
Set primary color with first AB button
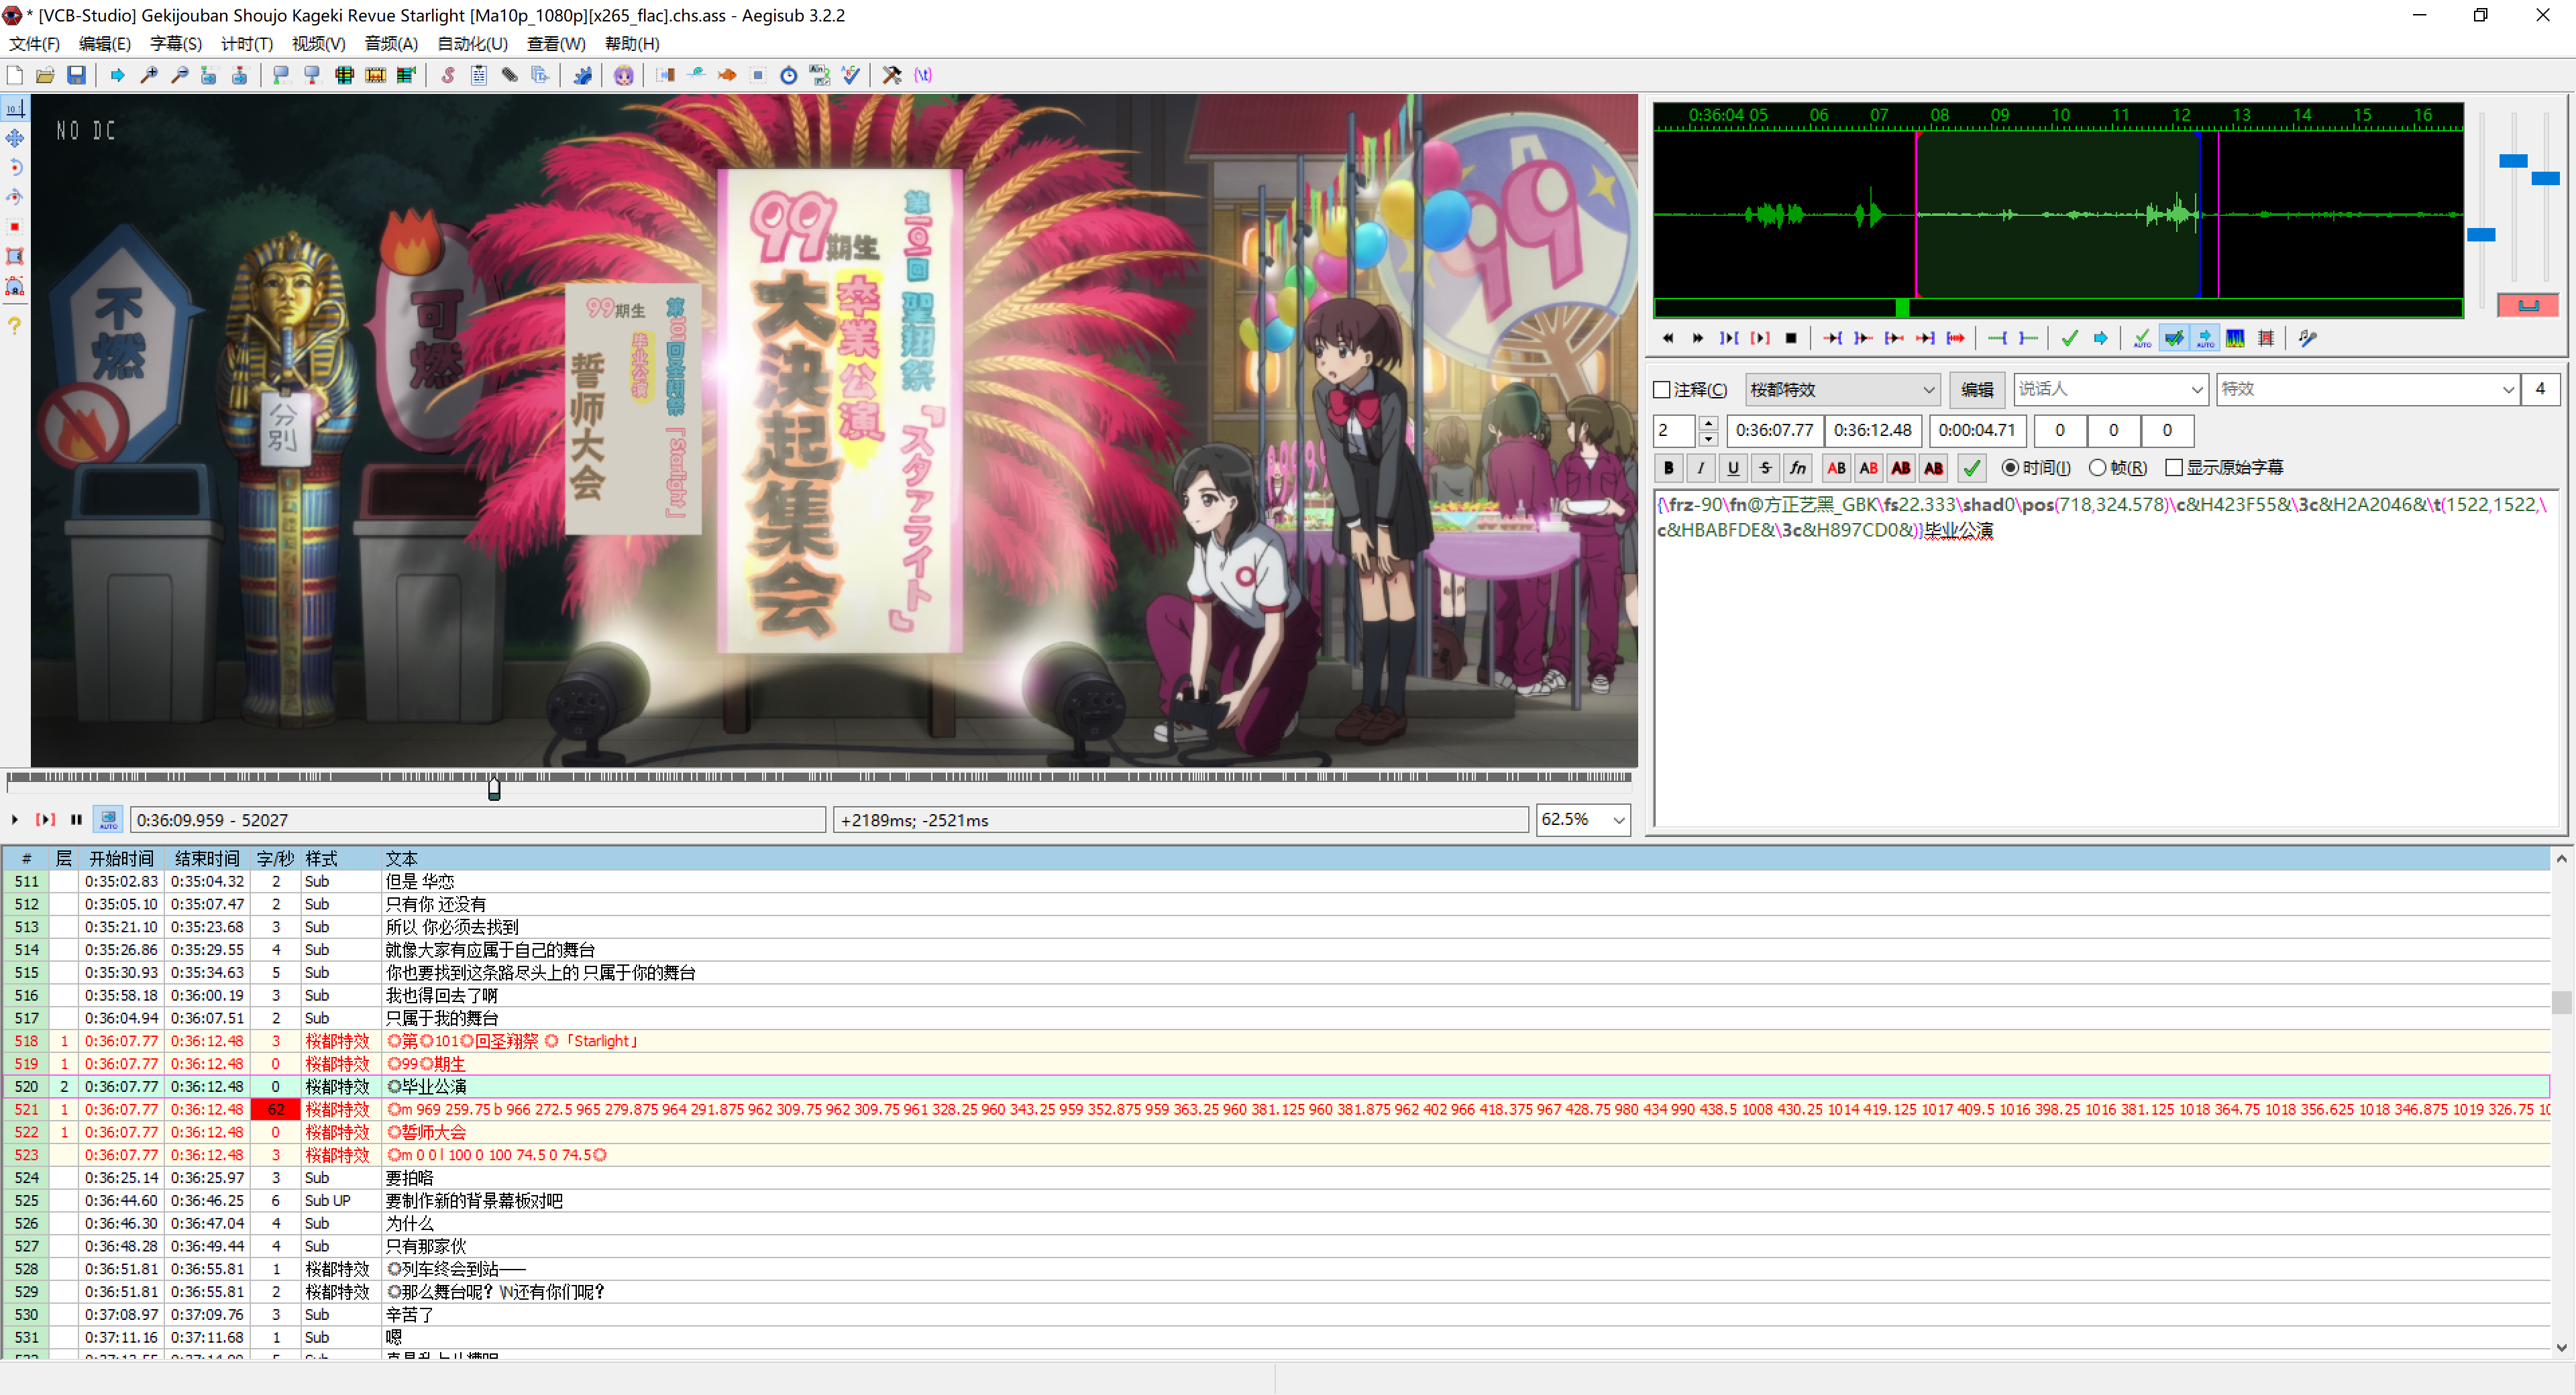click(1837, 467)
